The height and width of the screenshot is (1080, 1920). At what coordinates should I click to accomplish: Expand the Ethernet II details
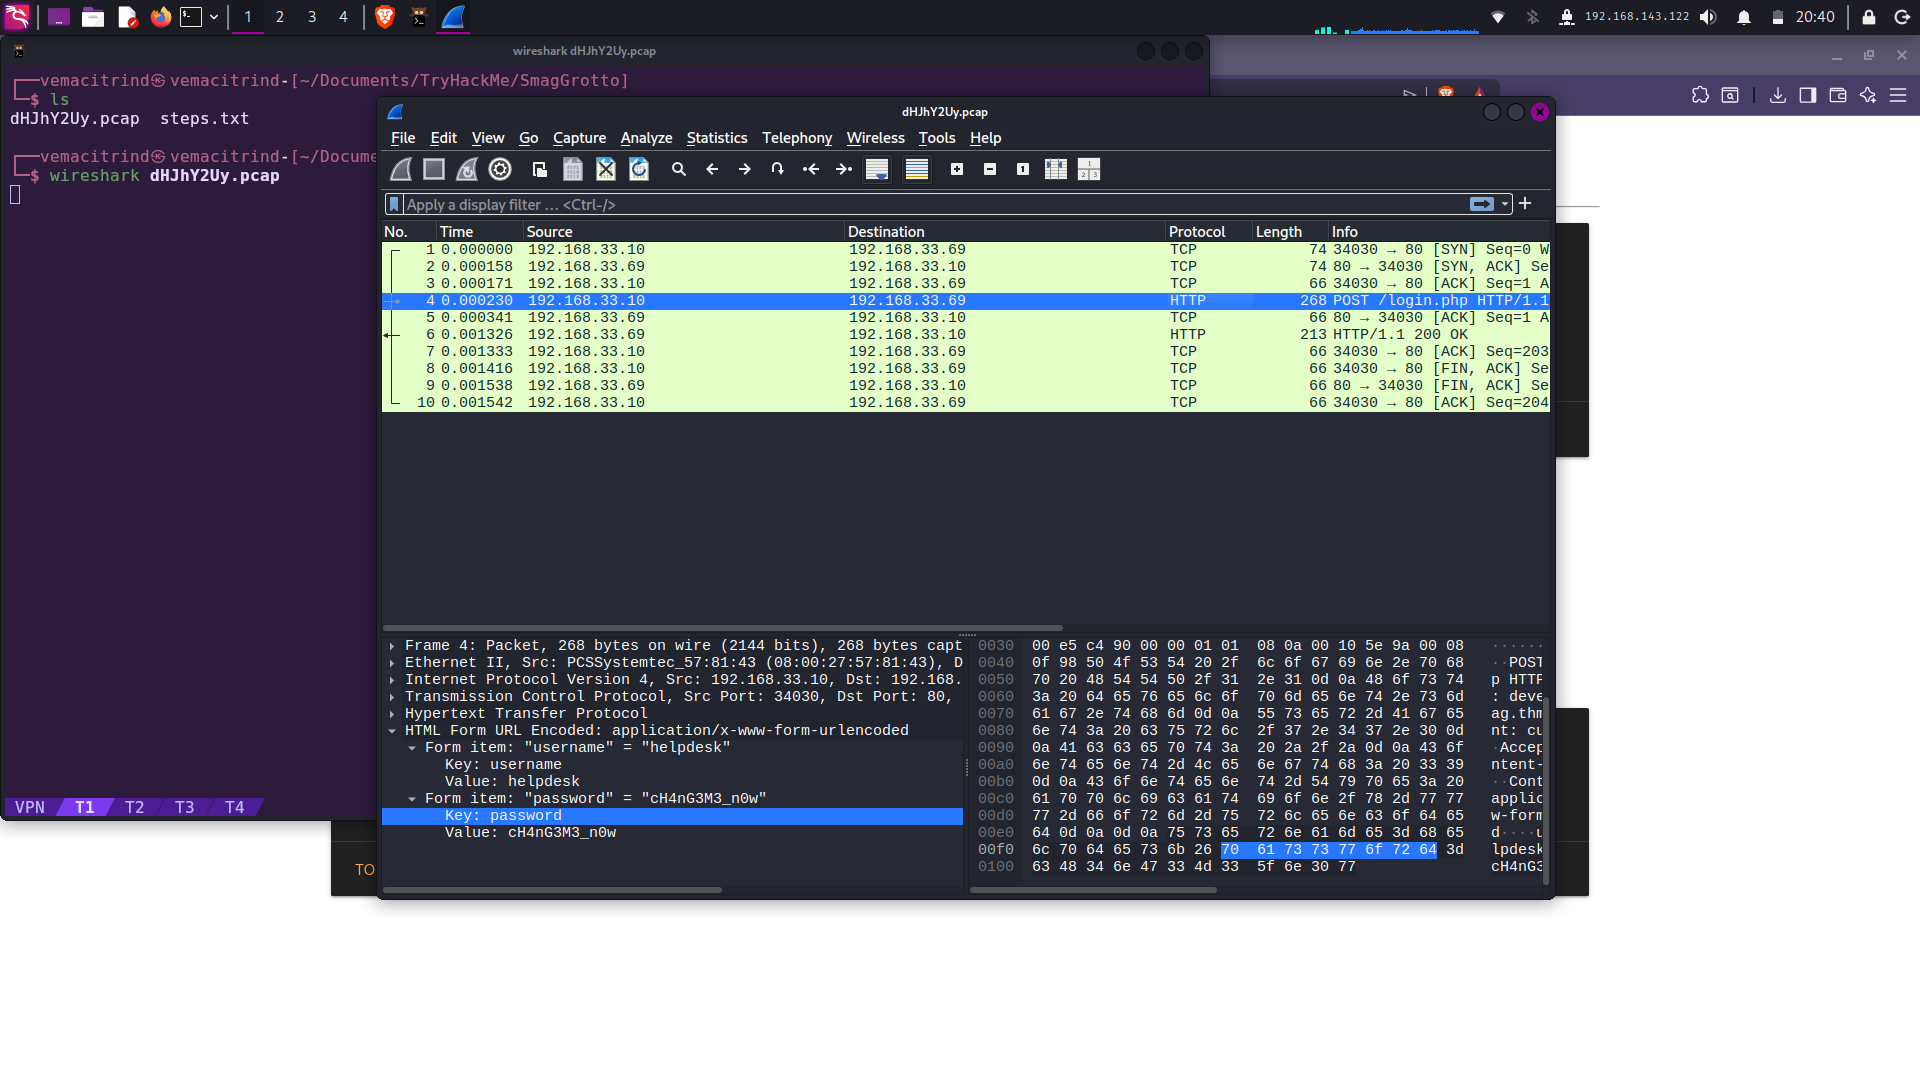tap(392, 663)
